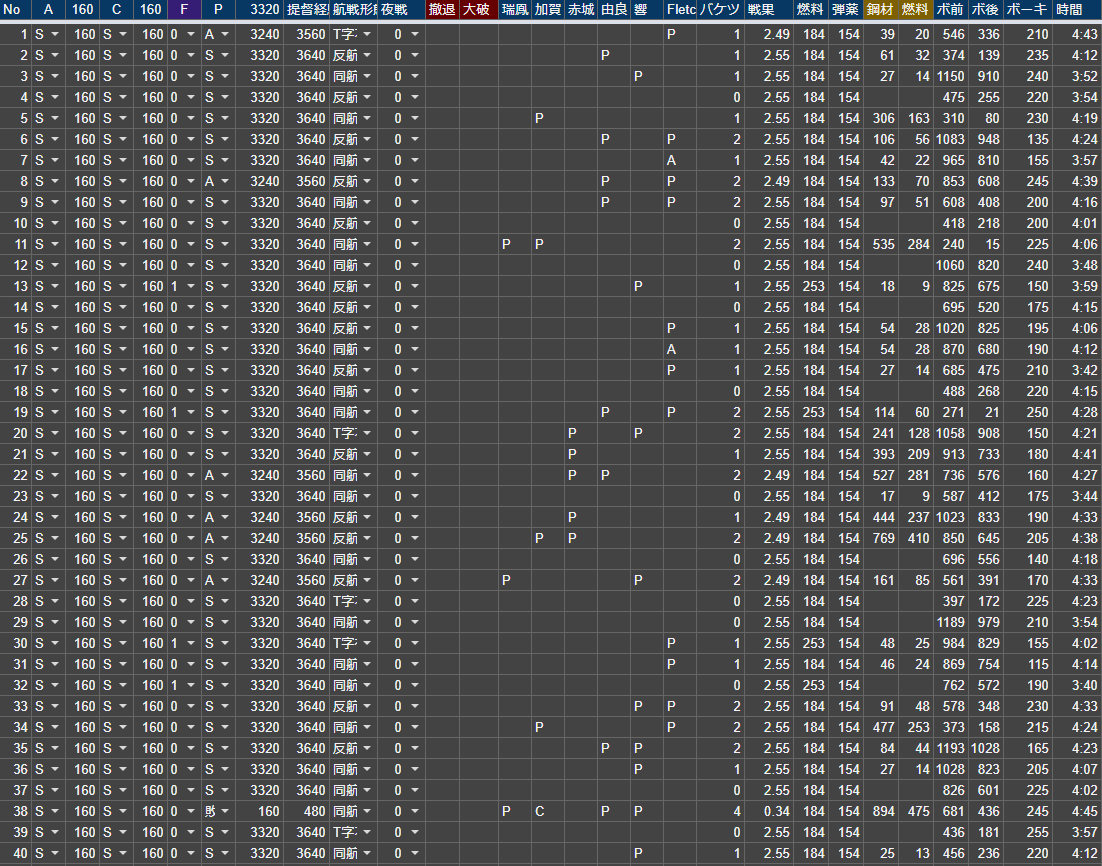Select the time cell 3:48

1077,266
